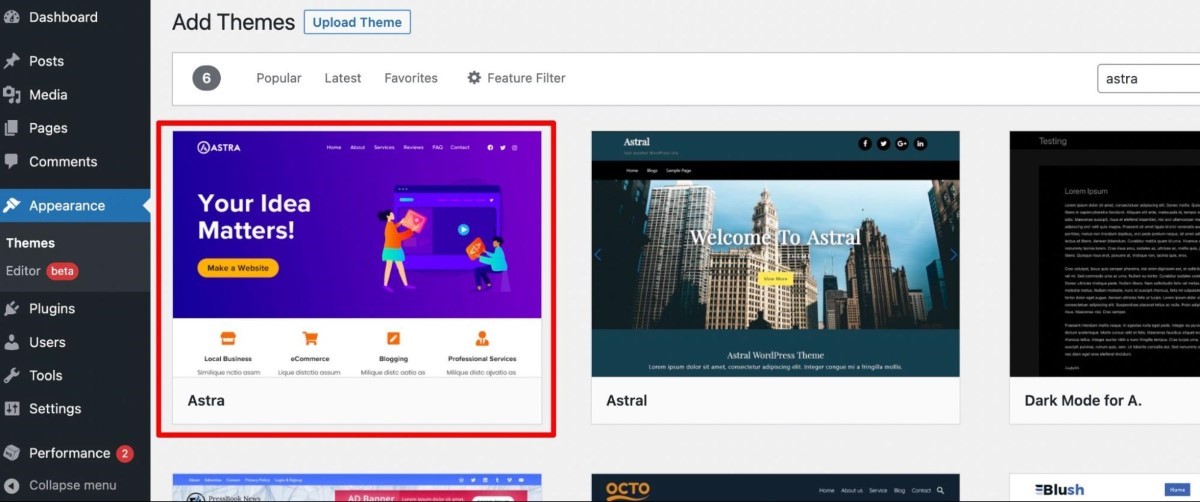Click the Tools wrench icon
Screen dimensions: 1200x502
pos(12,376)
